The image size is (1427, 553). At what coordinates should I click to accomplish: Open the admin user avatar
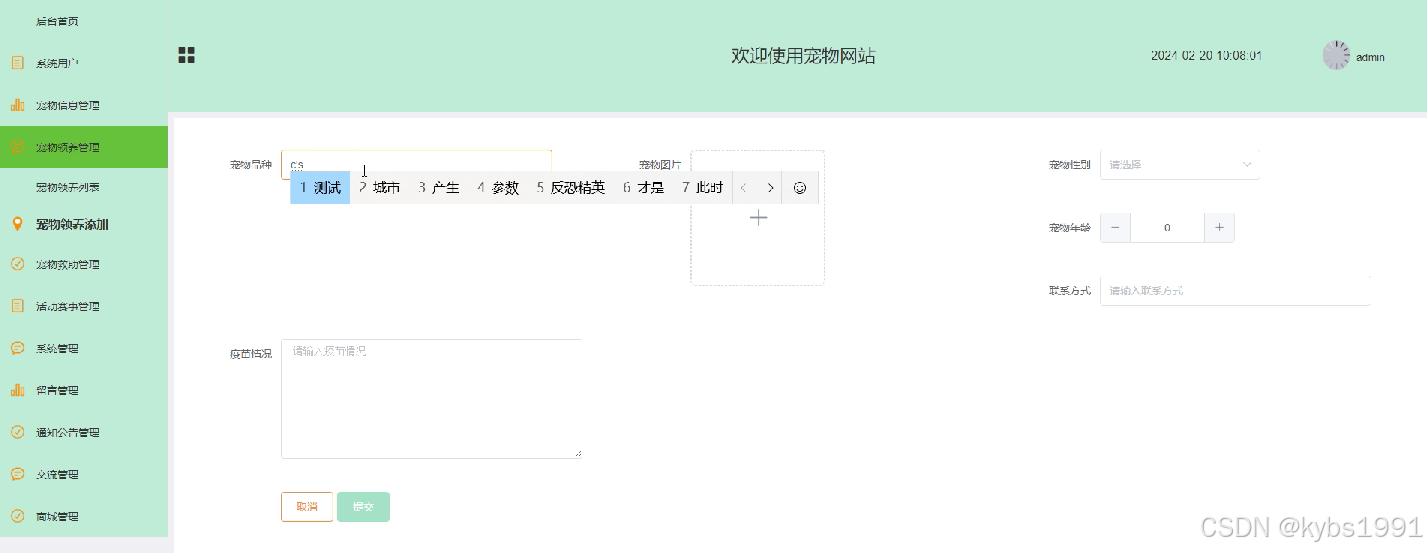[1336, 55]
